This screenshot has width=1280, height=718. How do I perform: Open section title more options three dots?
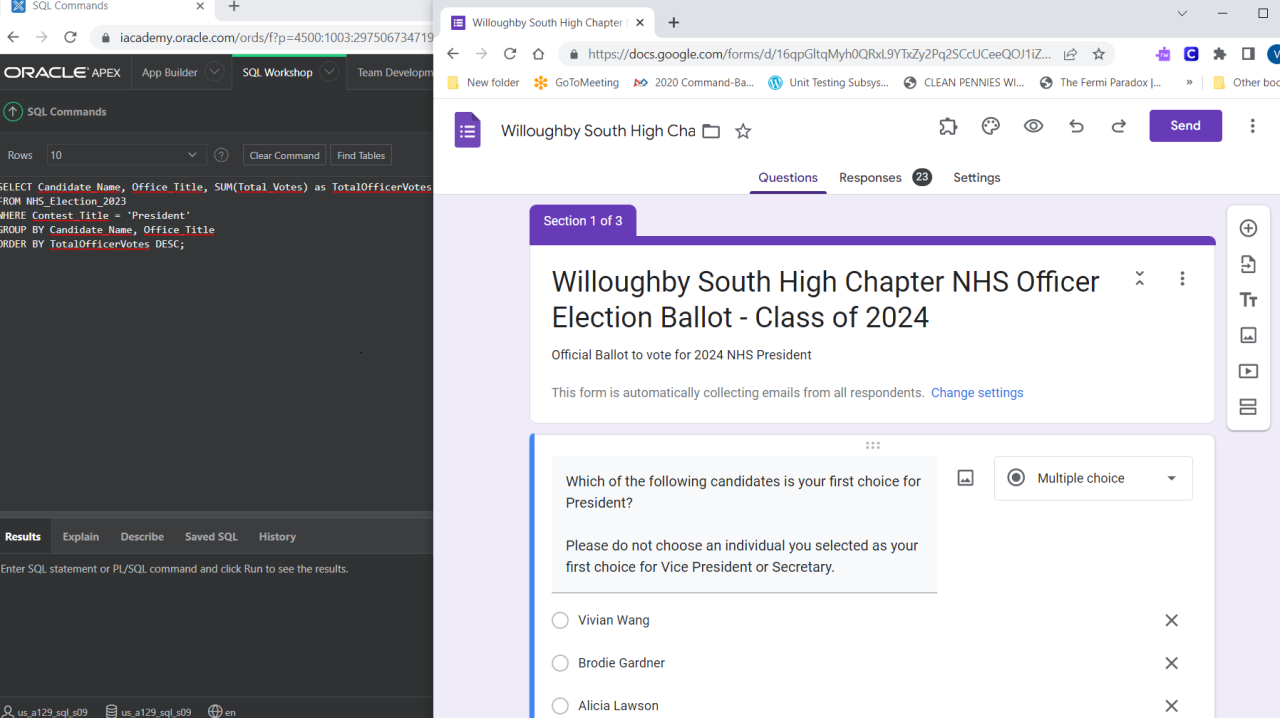(x=1182, y=279)
